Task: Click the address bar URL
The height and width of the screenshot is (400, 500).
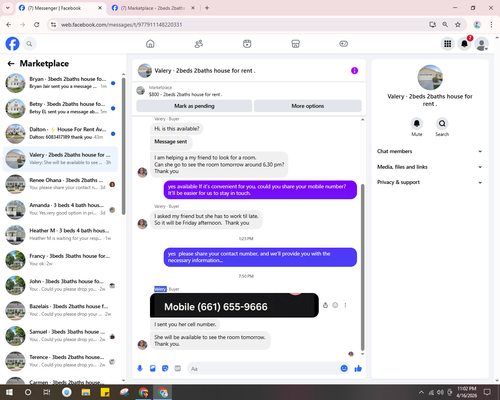Action: tap(121, 25)
